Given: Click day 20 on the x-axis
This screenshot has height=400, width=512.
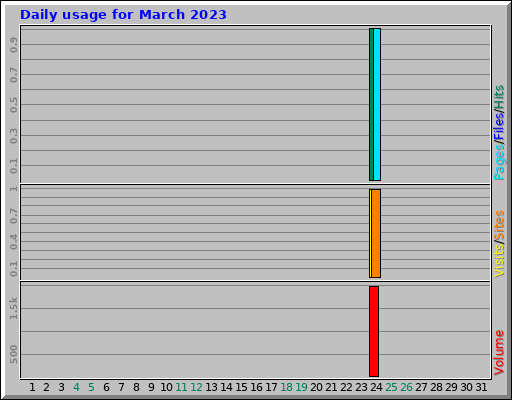Looking at the screenshot, I should pos(316,387).
